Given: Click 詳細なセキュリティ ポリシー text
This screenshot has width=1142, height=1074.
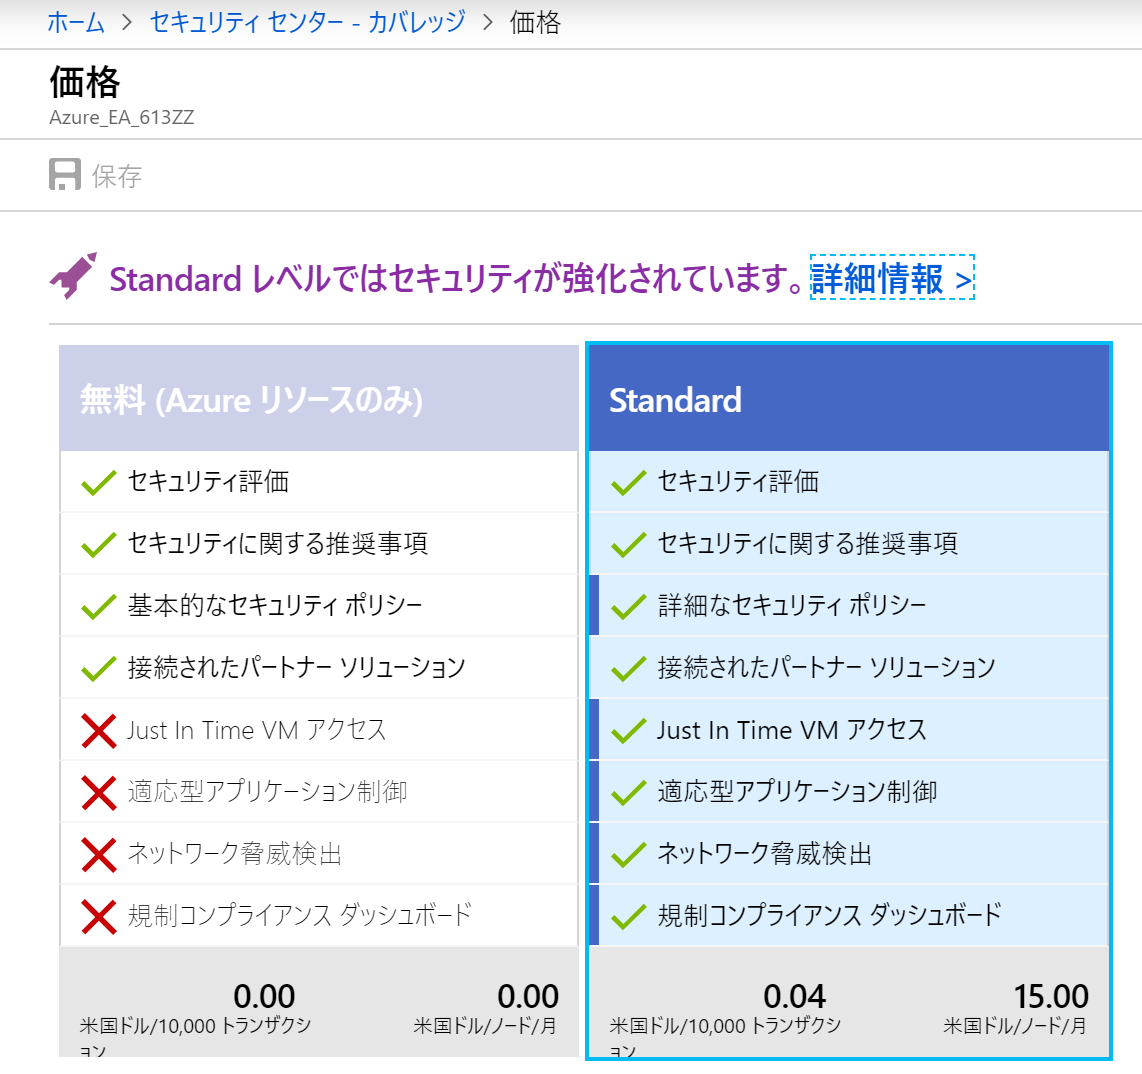Looking at the screenshot, I should tap(792, 605).
